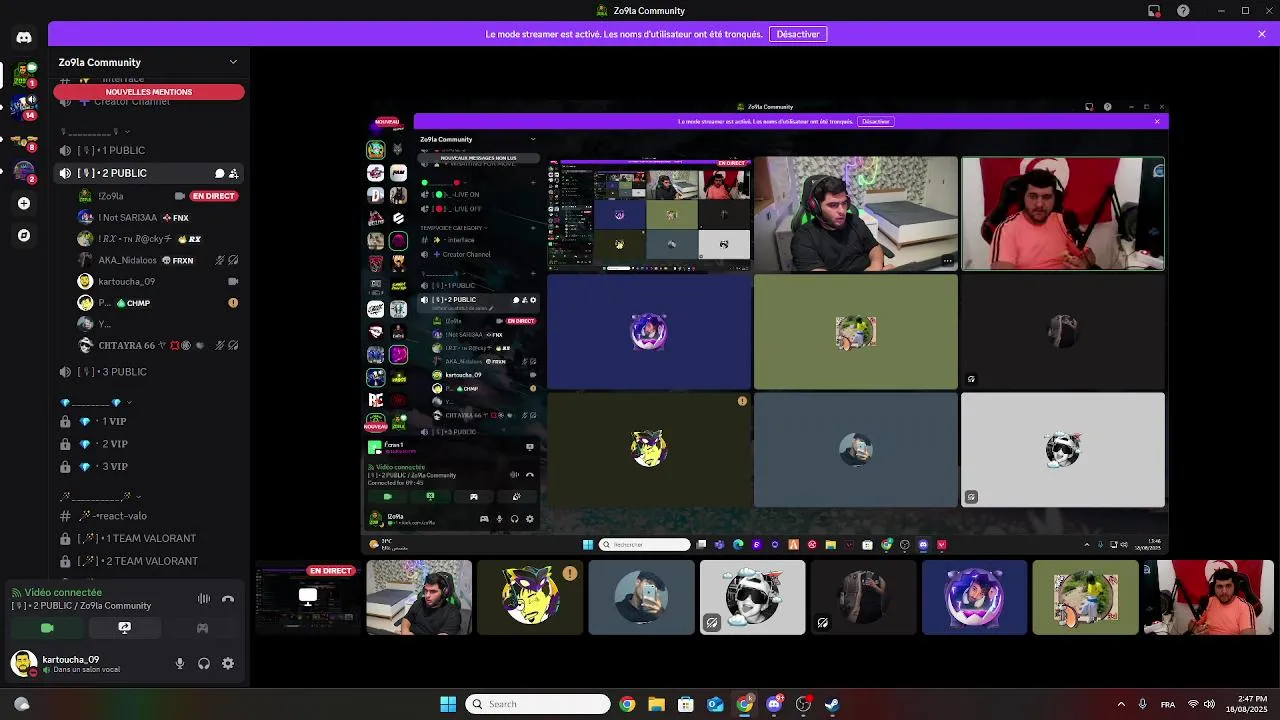Open FRA language switcher in taskbar
1280x720 pixels.
[1168, 704]
